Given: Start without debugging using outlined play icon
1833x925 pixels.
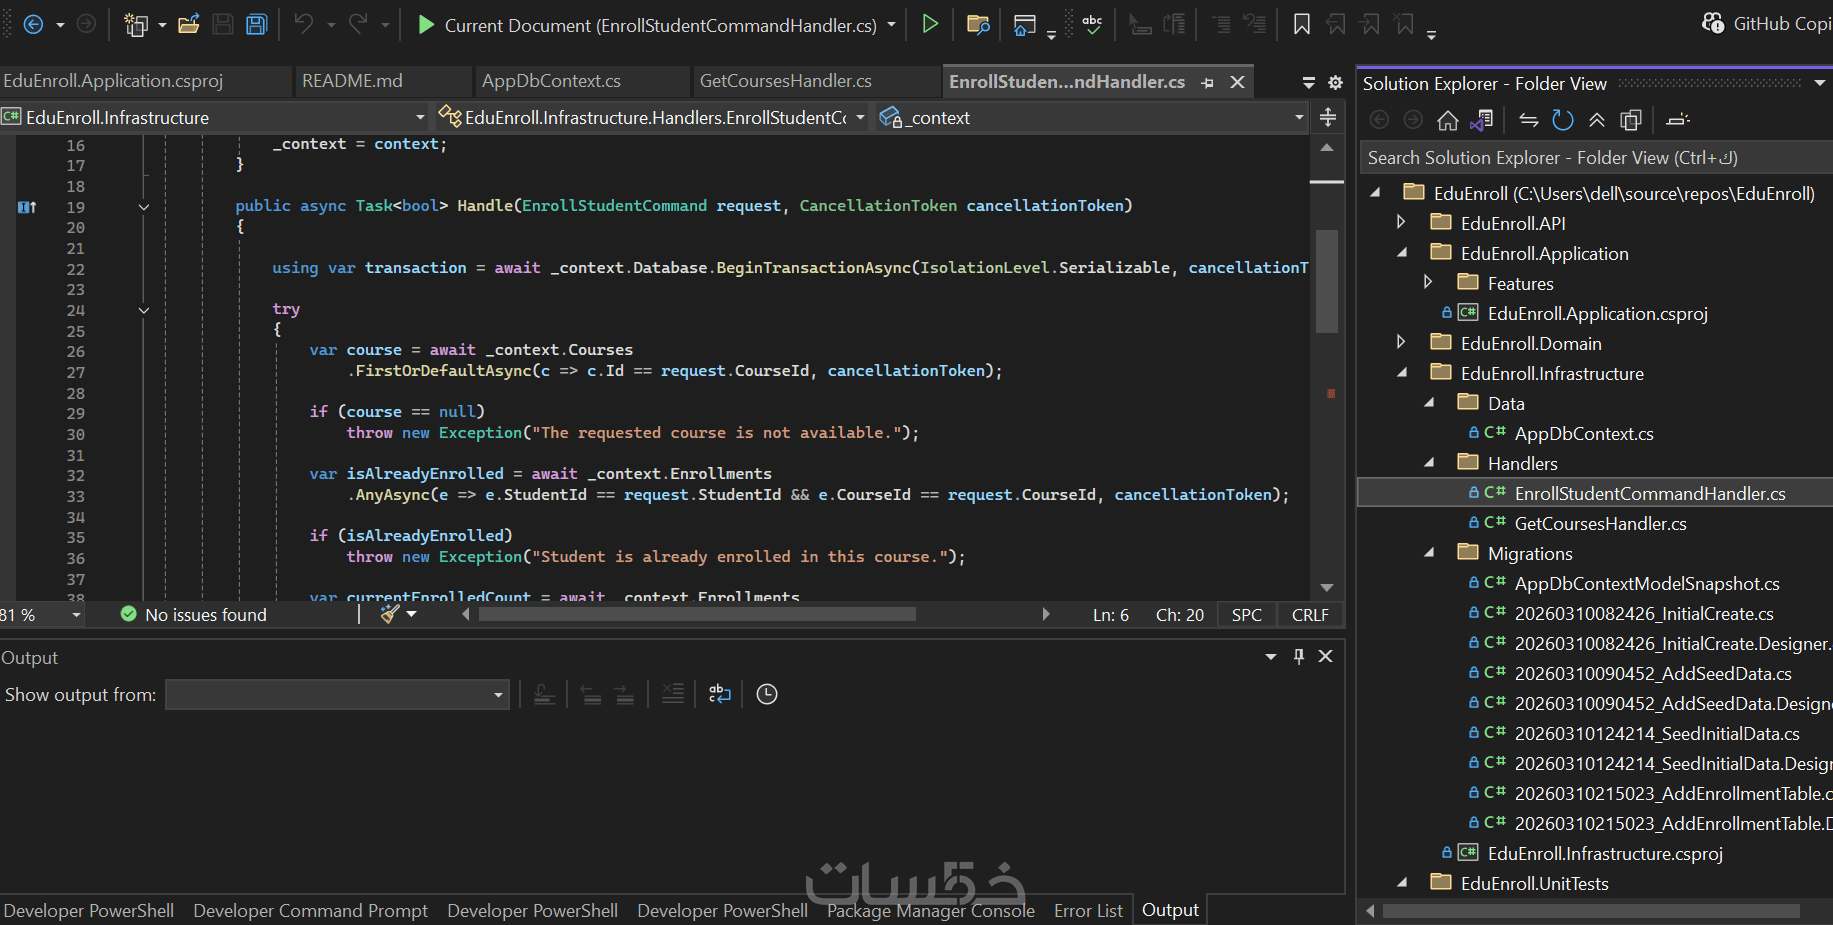Looking at the screenshot, I should [x=930, y=24].
